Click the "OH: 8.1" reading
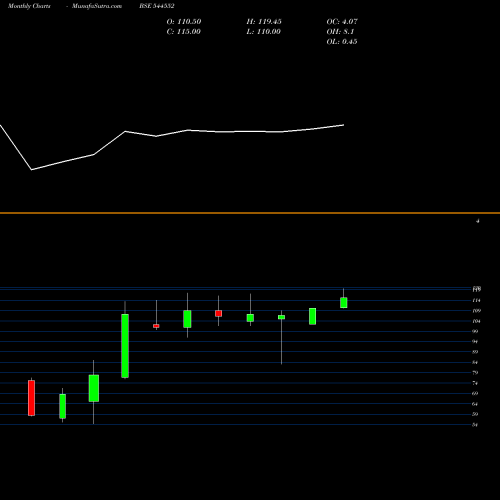This screenshot has height=500, width=500. tap(340, 32)
